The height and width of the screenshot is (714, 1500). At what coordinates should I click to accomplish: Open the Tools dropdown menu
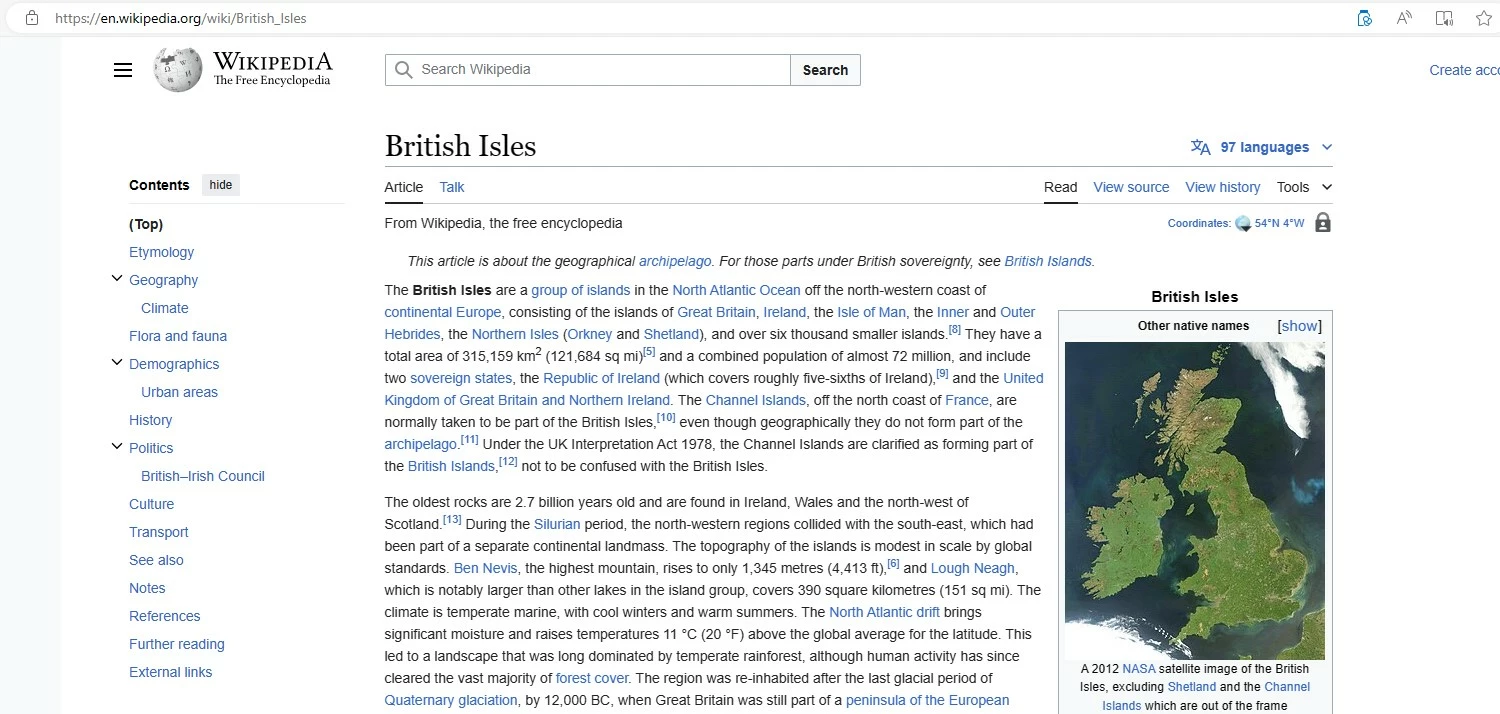coord(1304,187)
